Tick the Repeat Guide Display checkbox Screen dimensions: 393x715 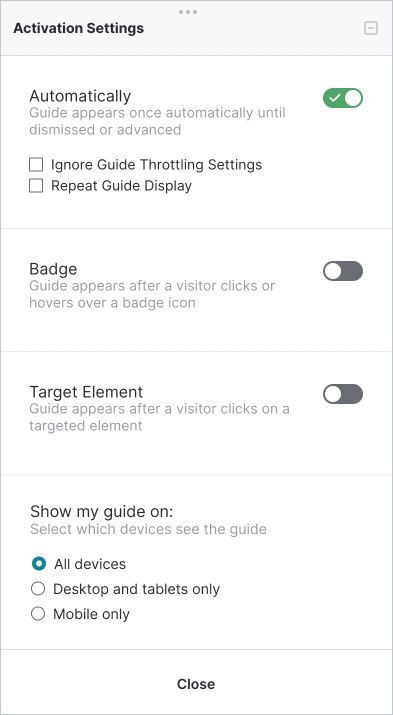click(x=36, y=186)
